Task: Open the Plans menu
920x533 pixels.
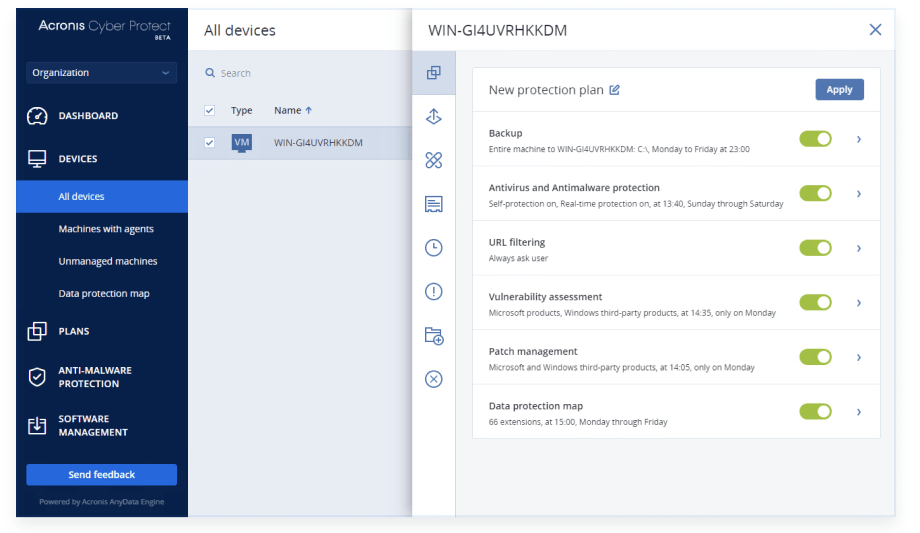Action: (x=74, y=331)
